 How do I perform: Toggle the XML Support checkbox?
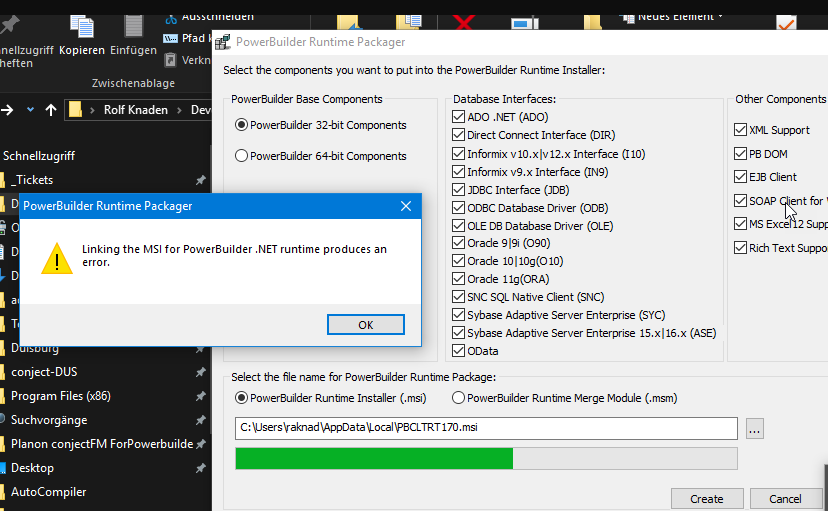coord(740,130)
